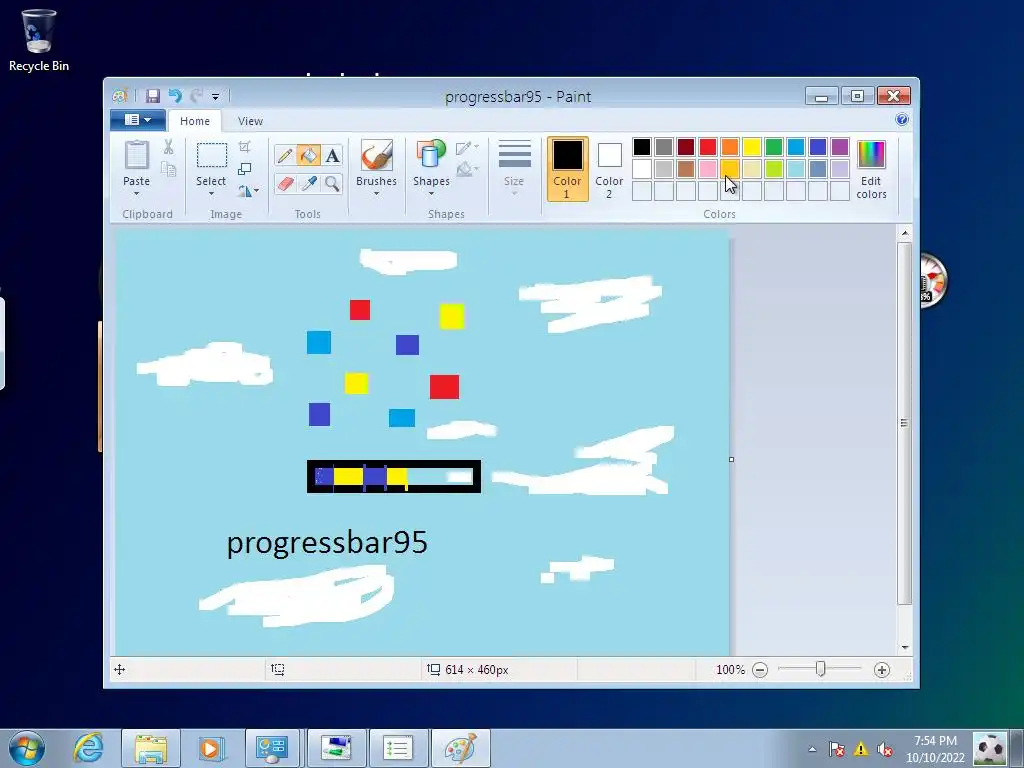The image size is (1024, 768).
Task: Save the file from quick access toolbar
Action: coord(153,97)
